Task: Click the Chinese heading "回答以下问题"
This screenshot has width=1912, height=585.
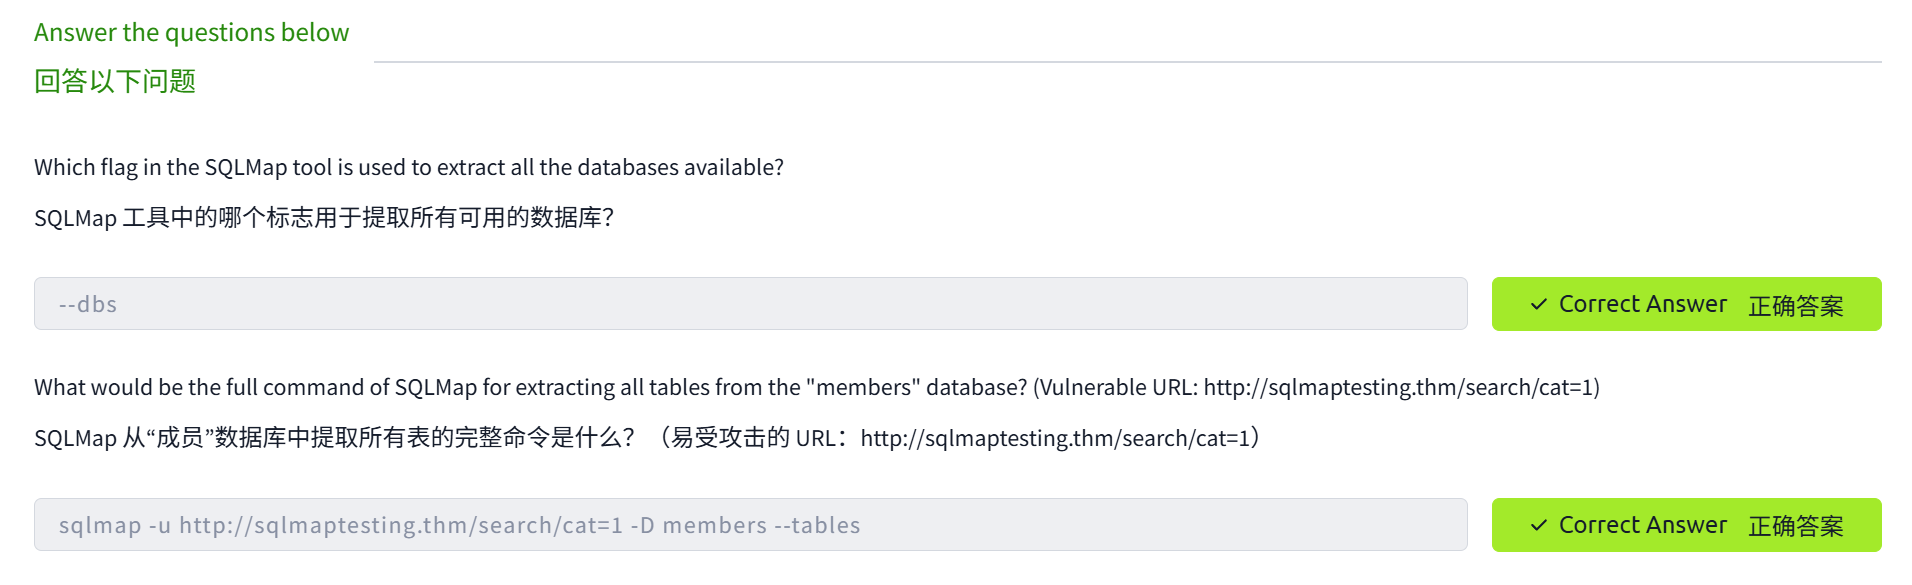Action: 115,81
